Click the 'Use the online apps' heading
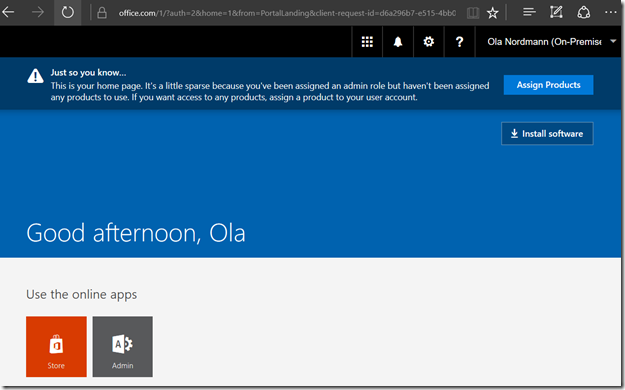This screenshot has width=625, height=390. (82, 294)
